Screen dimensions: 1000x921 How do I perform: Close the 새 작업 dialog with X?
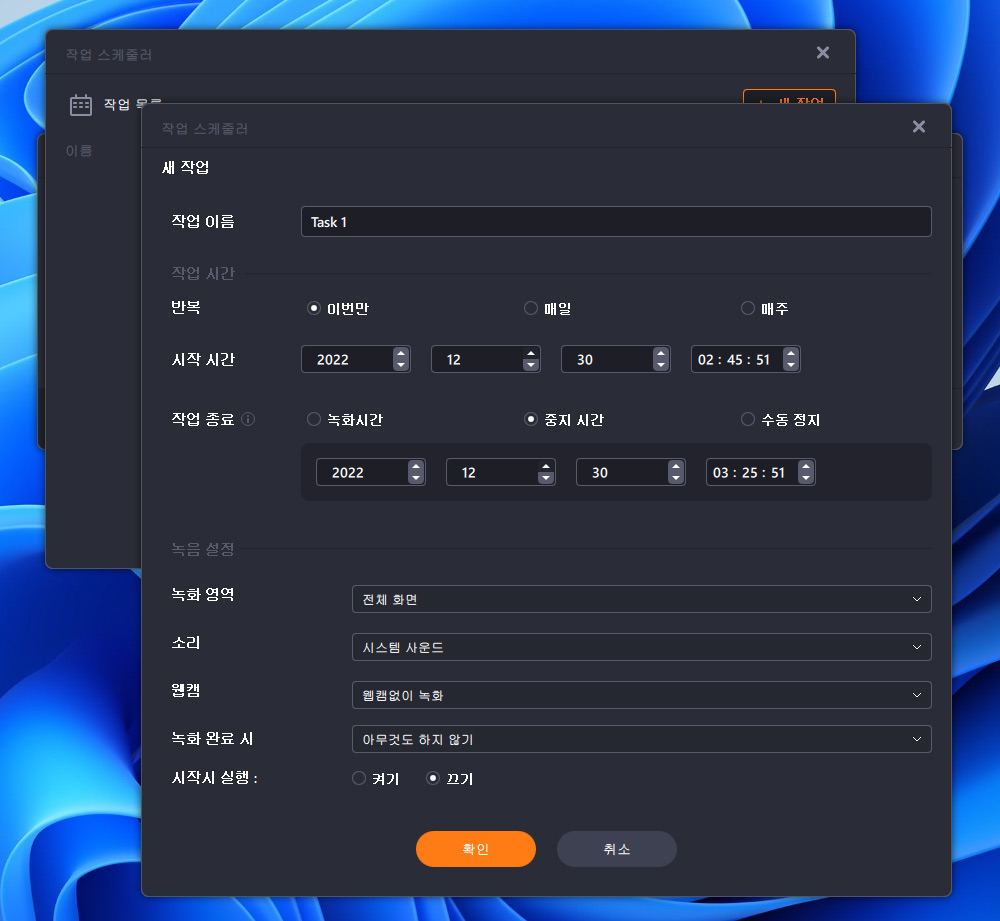(918, 126)
